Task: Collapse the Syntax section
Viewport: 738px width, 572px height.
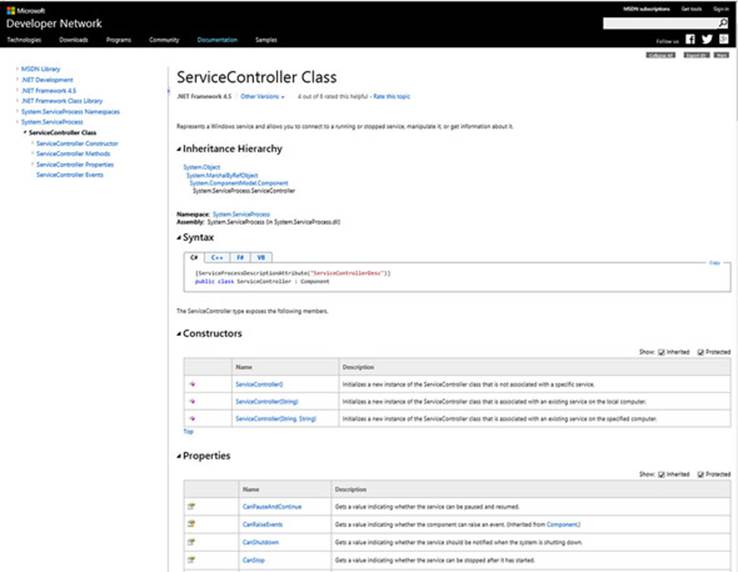Action: tap(179, 238)
